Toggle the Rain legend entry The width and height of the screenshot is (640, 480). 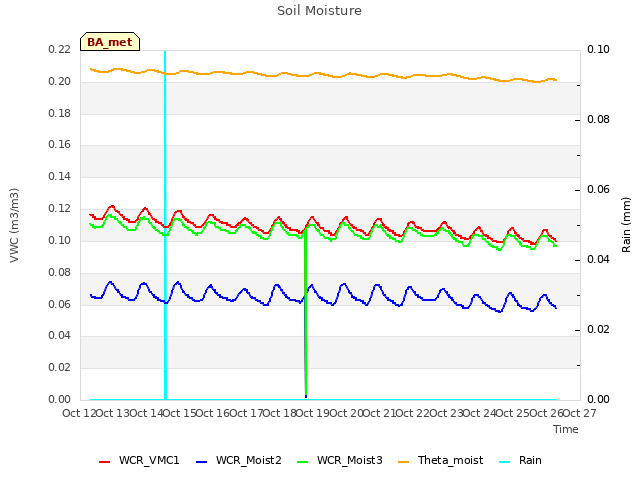coord(521,460)
